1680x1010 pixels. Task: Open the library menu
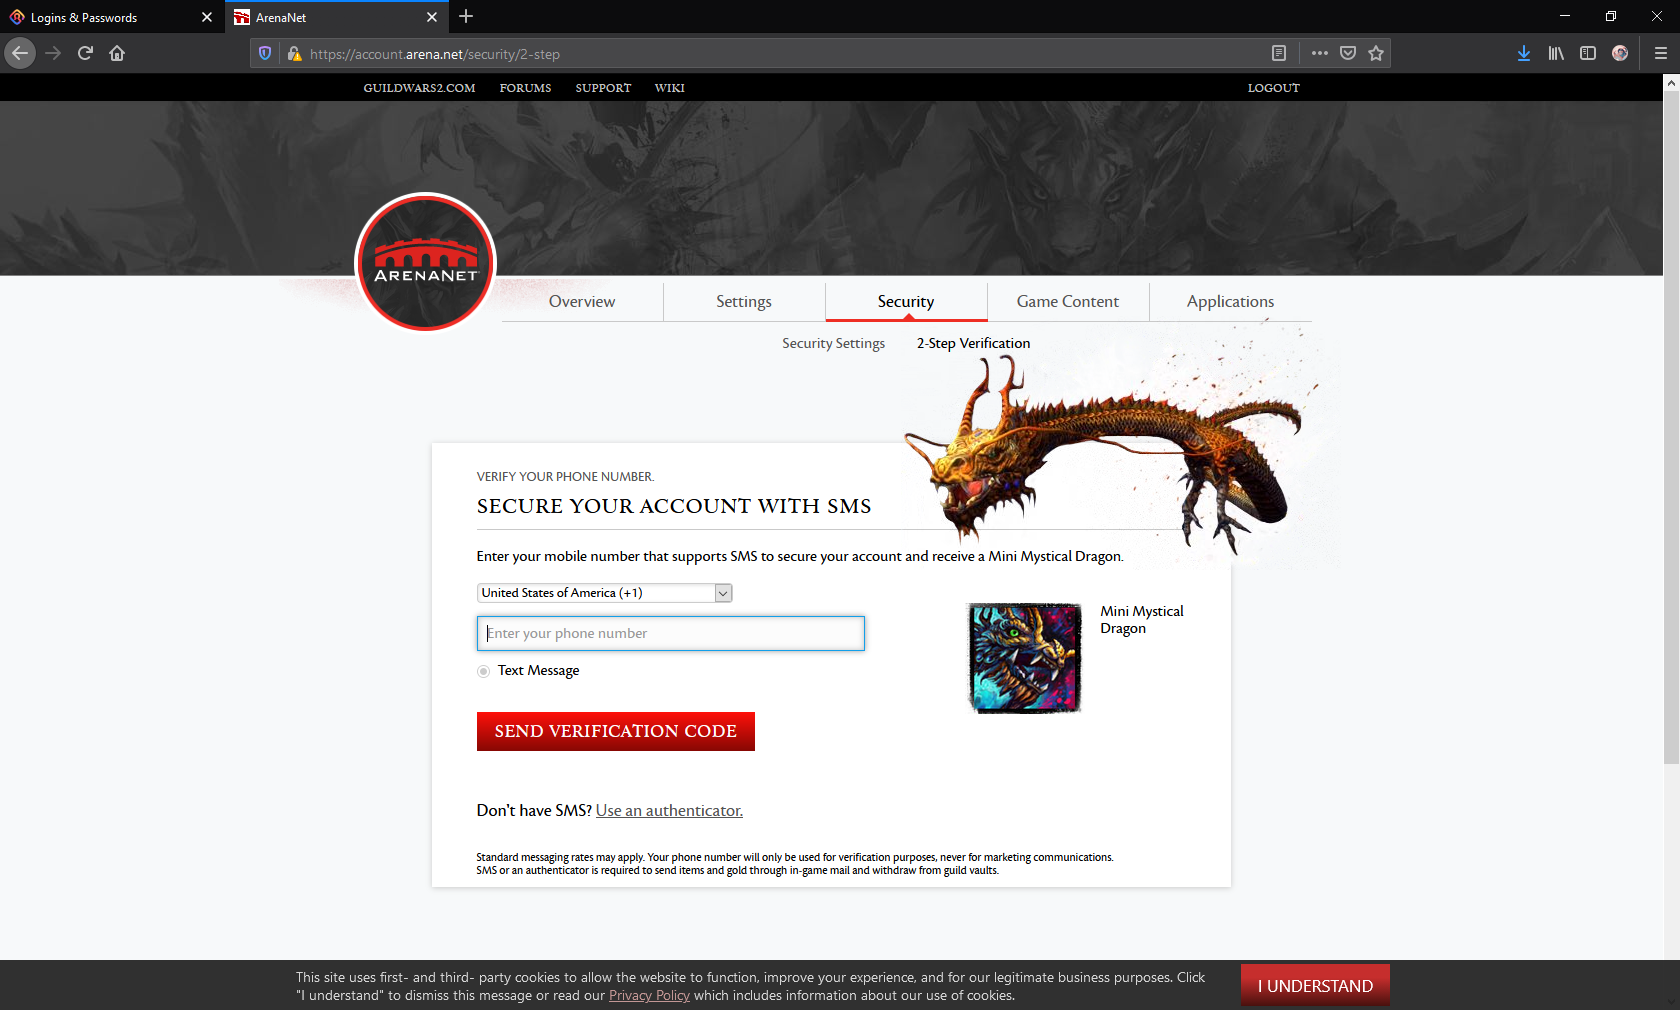1556,53
